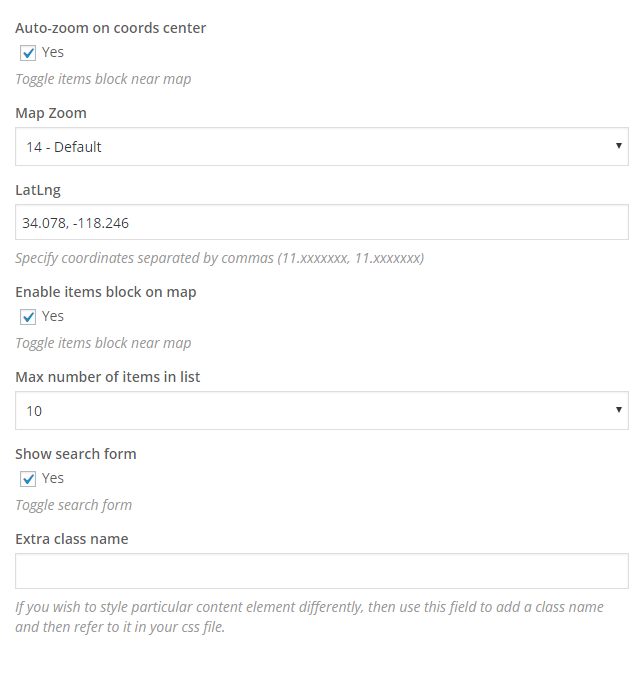Image resolution: width=644 pixels, height=676 pixels.
Task: Click the Specify coordinates hint text
Action: point(219,258)
